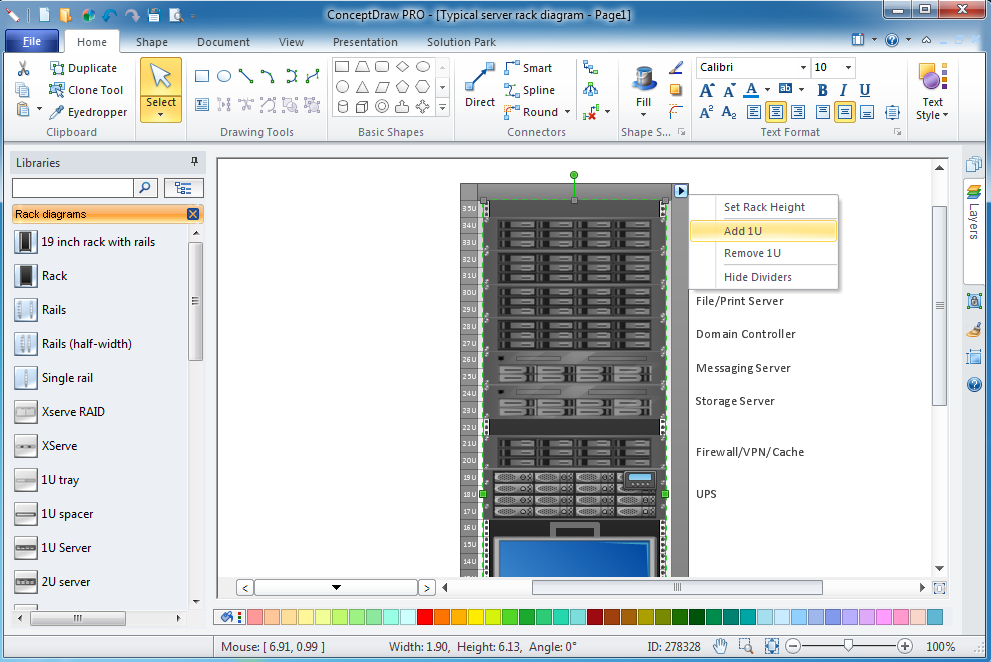Go to the previous page arrow button
Image resolution: width=991 pixels, height=662 pixels.
click(x=245, y=588)
